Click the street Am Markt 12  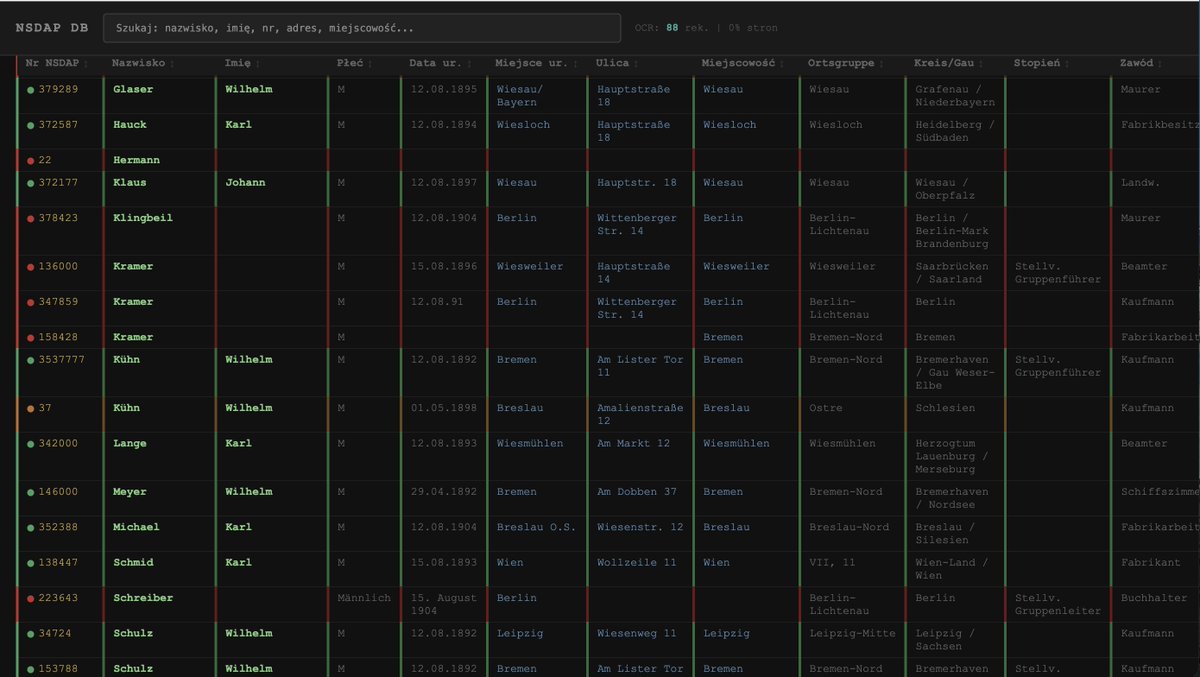tap(634, 444)
